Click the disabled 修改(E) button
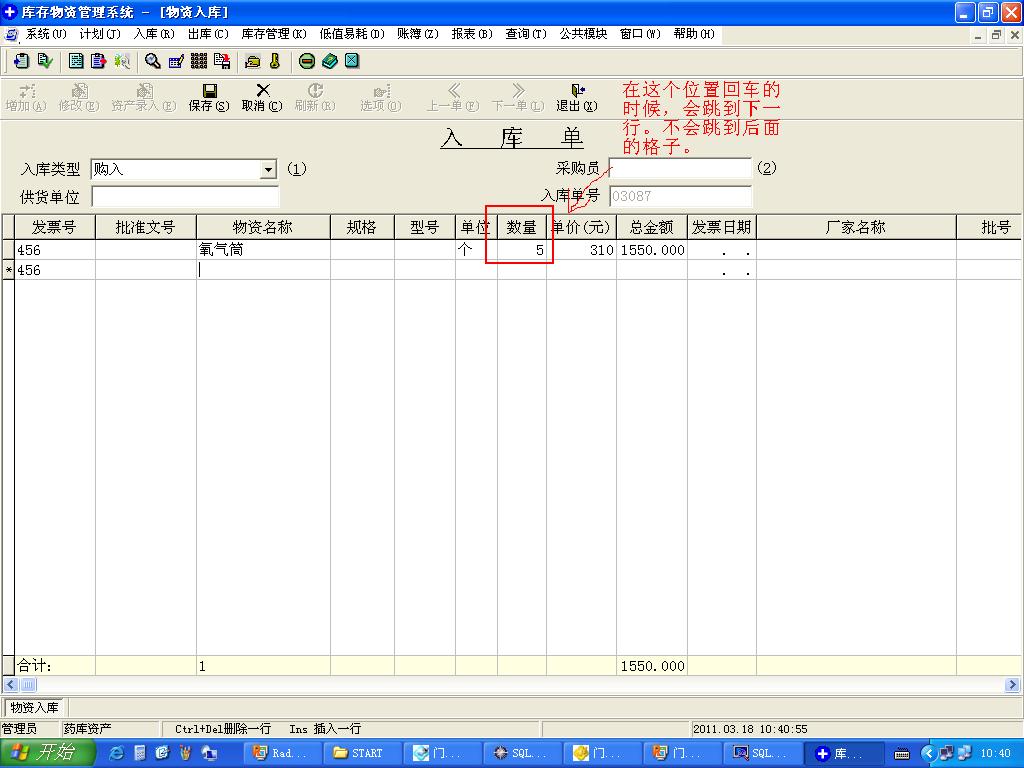This screenshot has width=1024, height=768. pyautogui.click(x=79, y=97)
